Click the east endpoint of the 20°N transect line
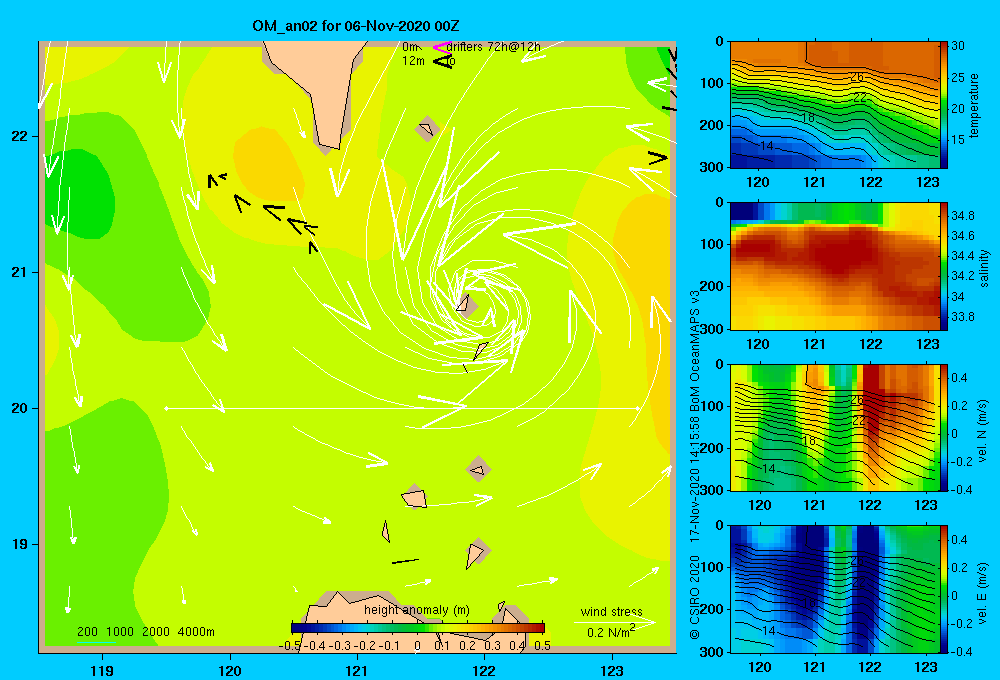This screenshot has height=680, width=1000. [x=638, y=408]
